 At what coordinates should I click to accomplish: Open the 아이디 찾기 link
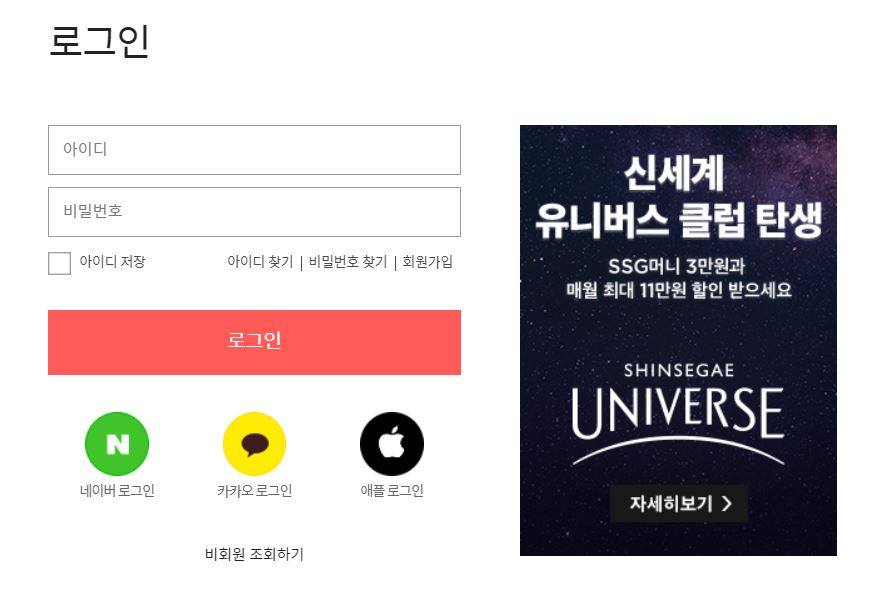coord(260,262)
